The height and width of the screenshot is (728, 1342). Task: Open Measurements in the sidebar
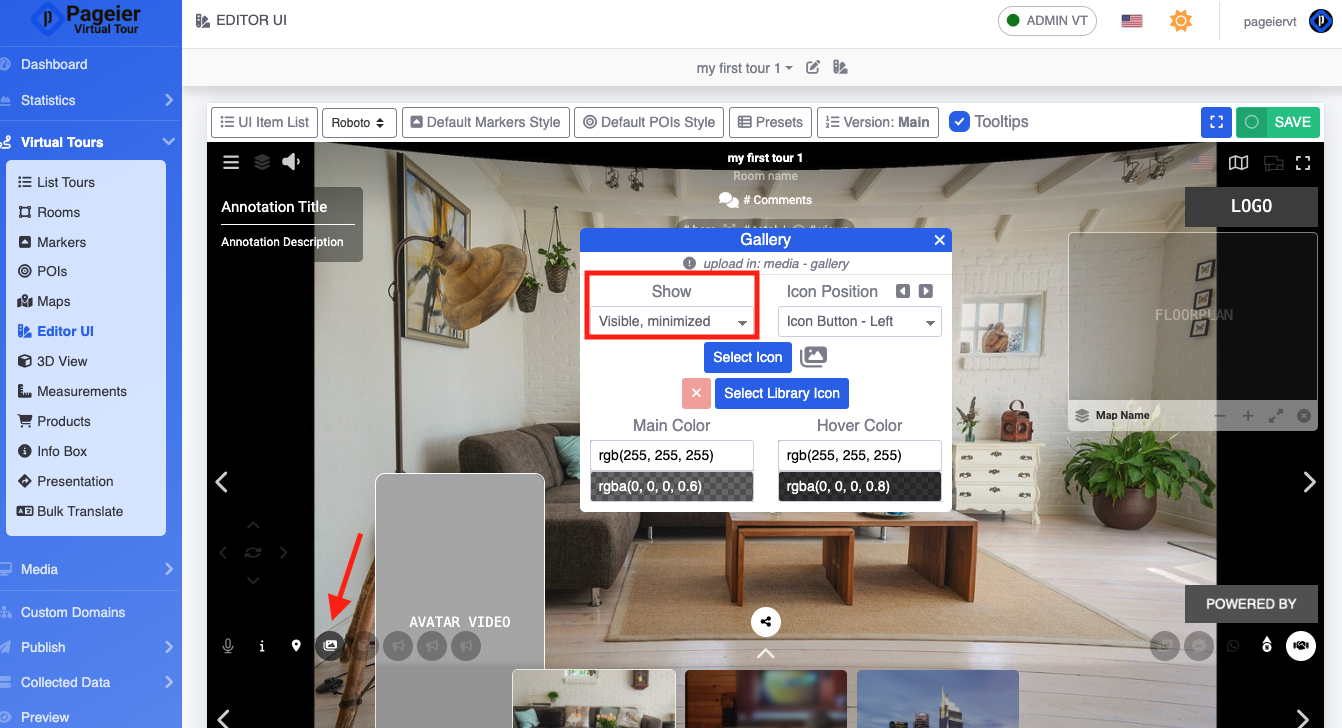(82, 391)
